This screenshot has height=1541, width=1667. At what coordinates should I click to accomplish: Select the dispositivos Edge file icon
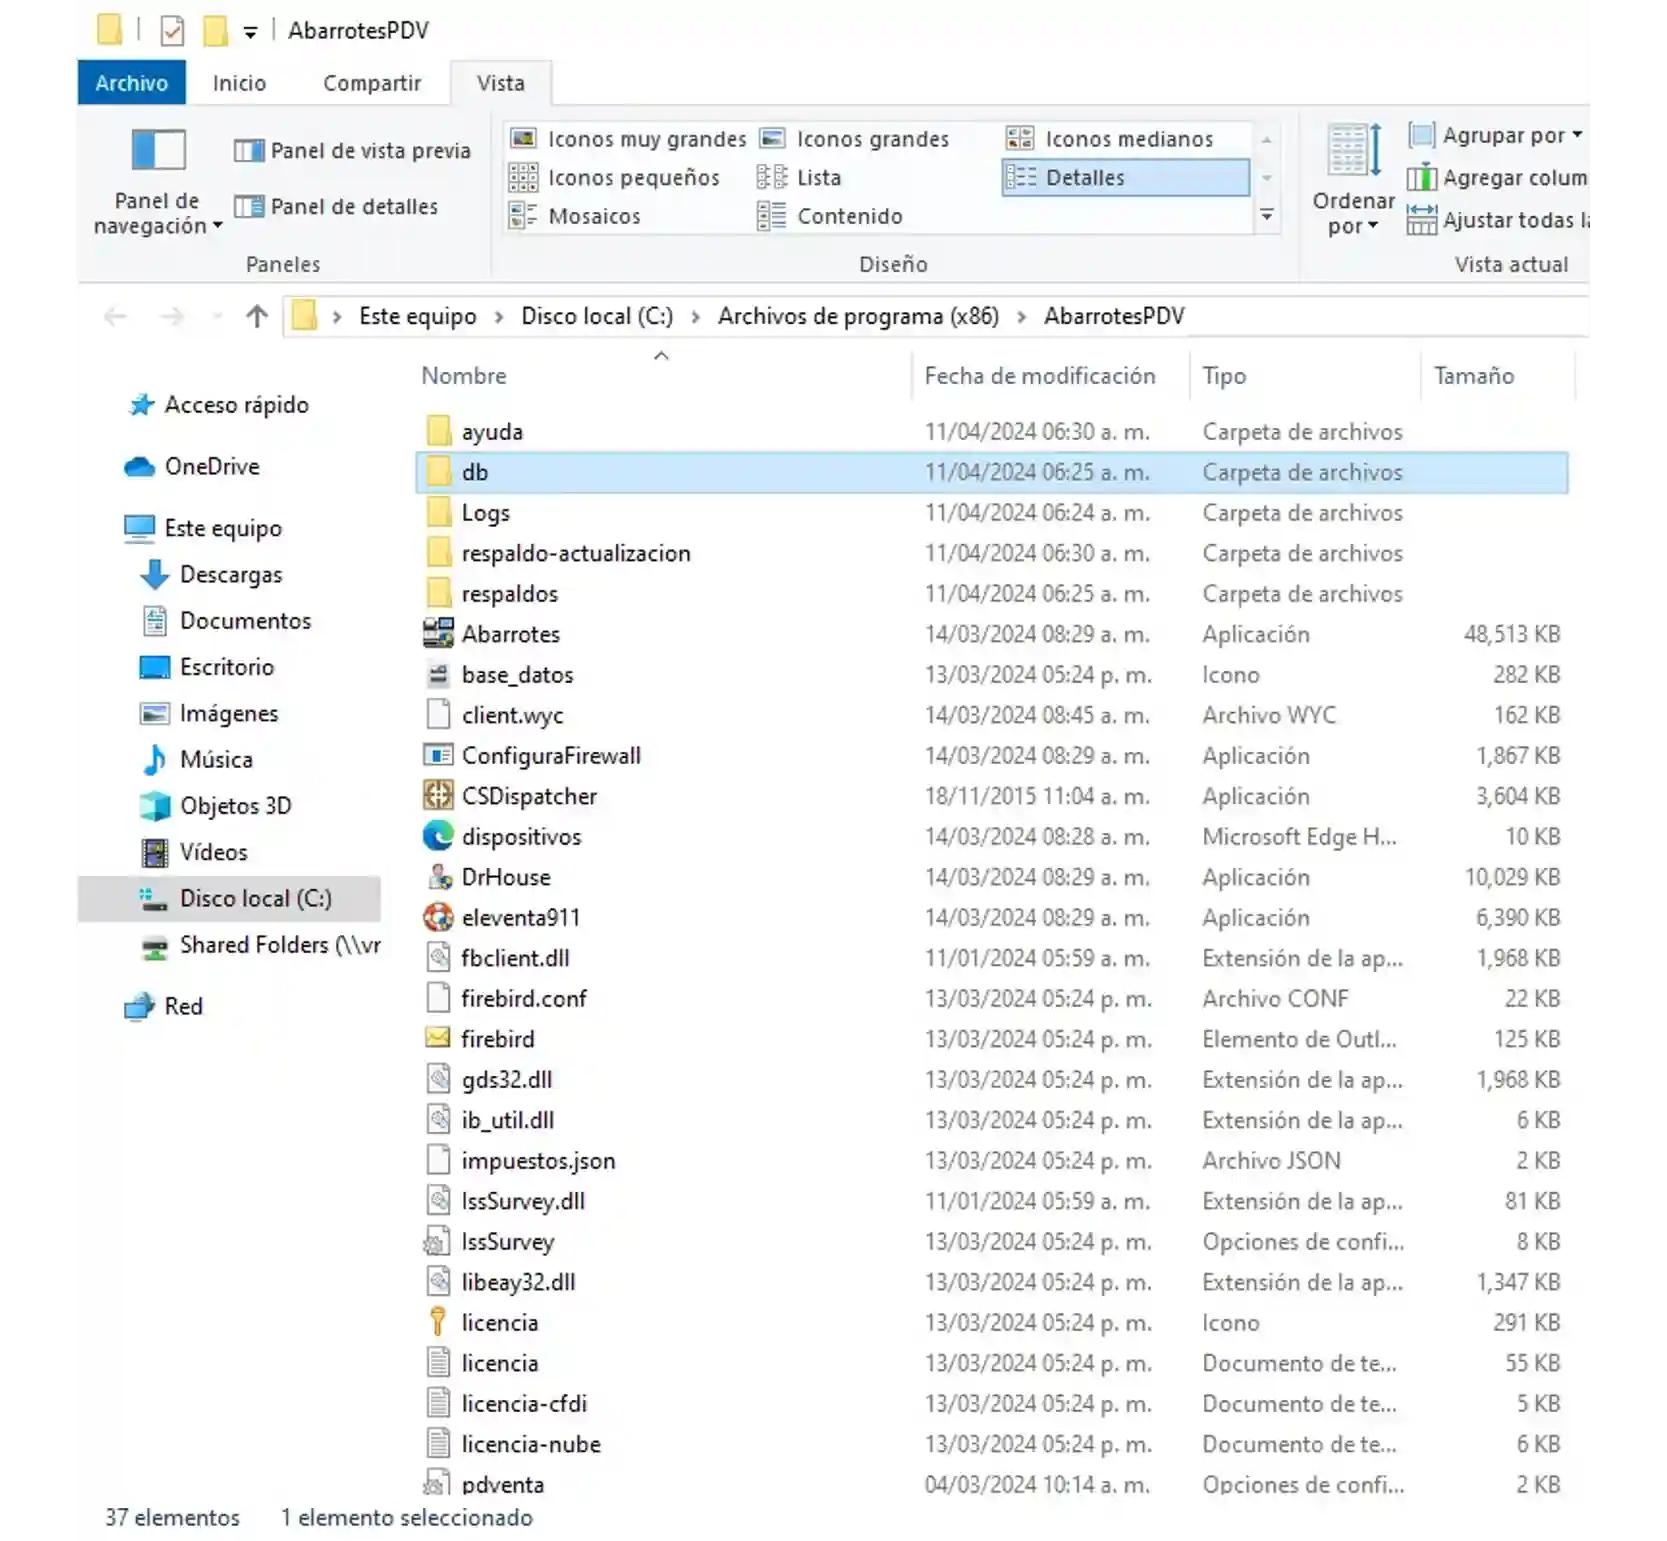click(x=438, y=836)
